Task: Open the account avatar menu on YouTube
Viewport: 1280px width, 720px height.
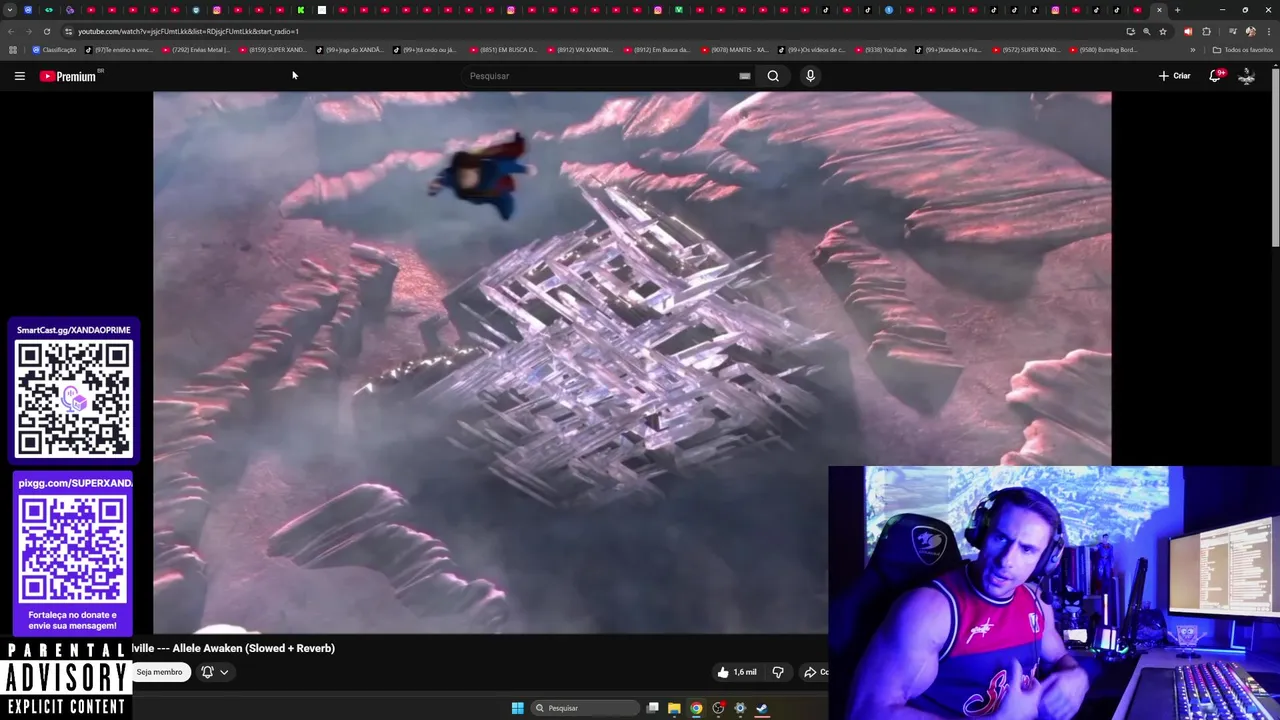Action: pyautogui.click(x=1246, y=76)
